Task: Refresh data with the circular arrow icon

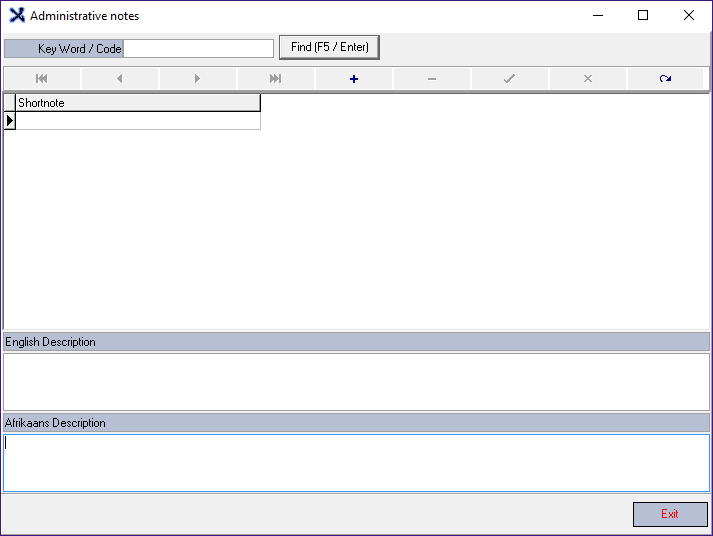Action: coord(666,79)
